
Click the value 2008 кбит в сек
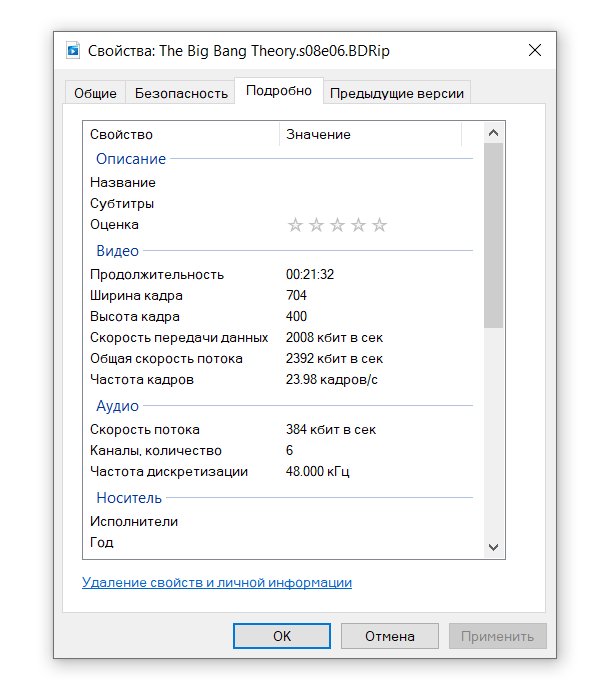point(334,337)
